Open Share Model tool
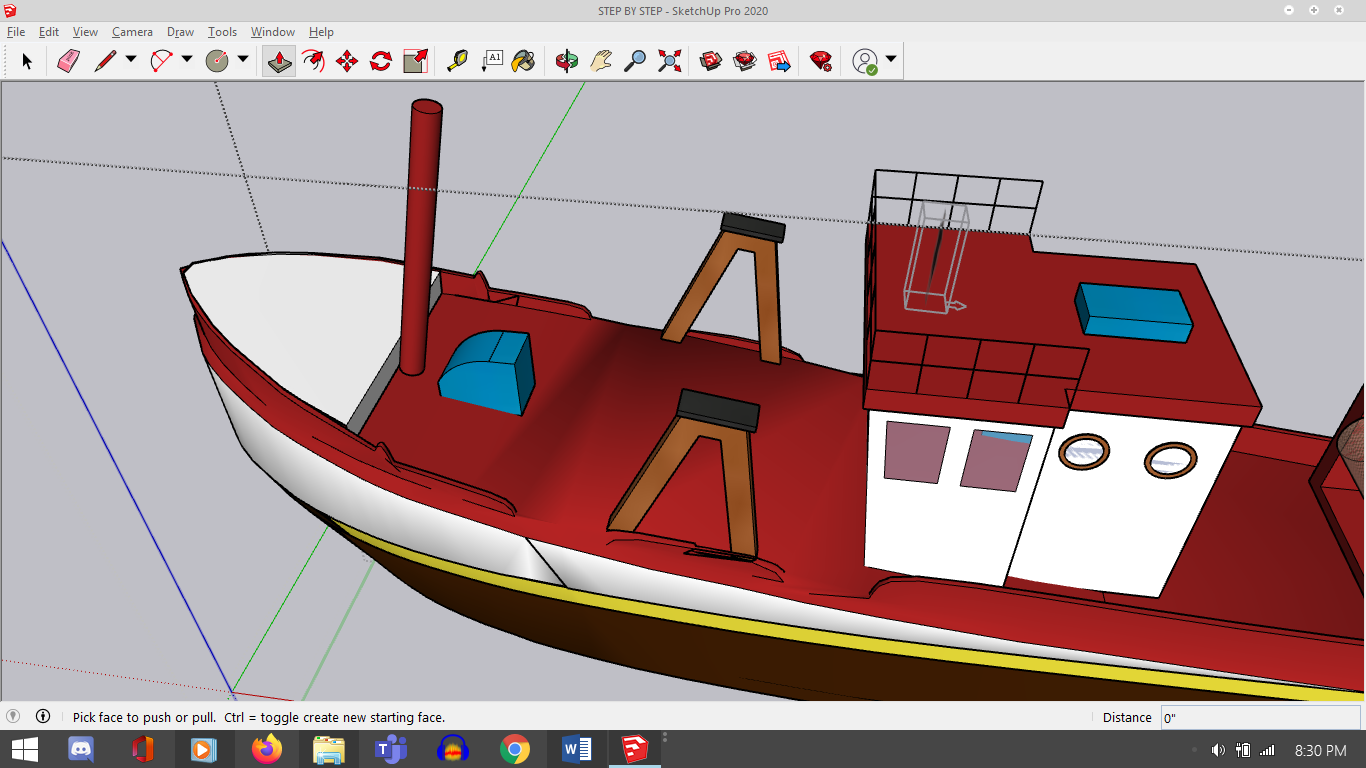The image size is (1366, 768). pos(745,61)
